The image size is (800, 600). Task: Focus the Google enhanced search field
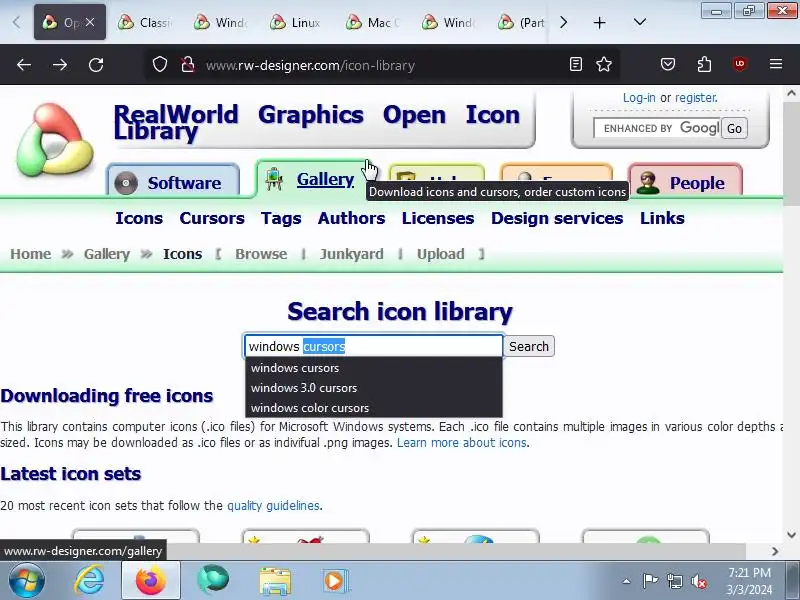(x=657, y=128)
